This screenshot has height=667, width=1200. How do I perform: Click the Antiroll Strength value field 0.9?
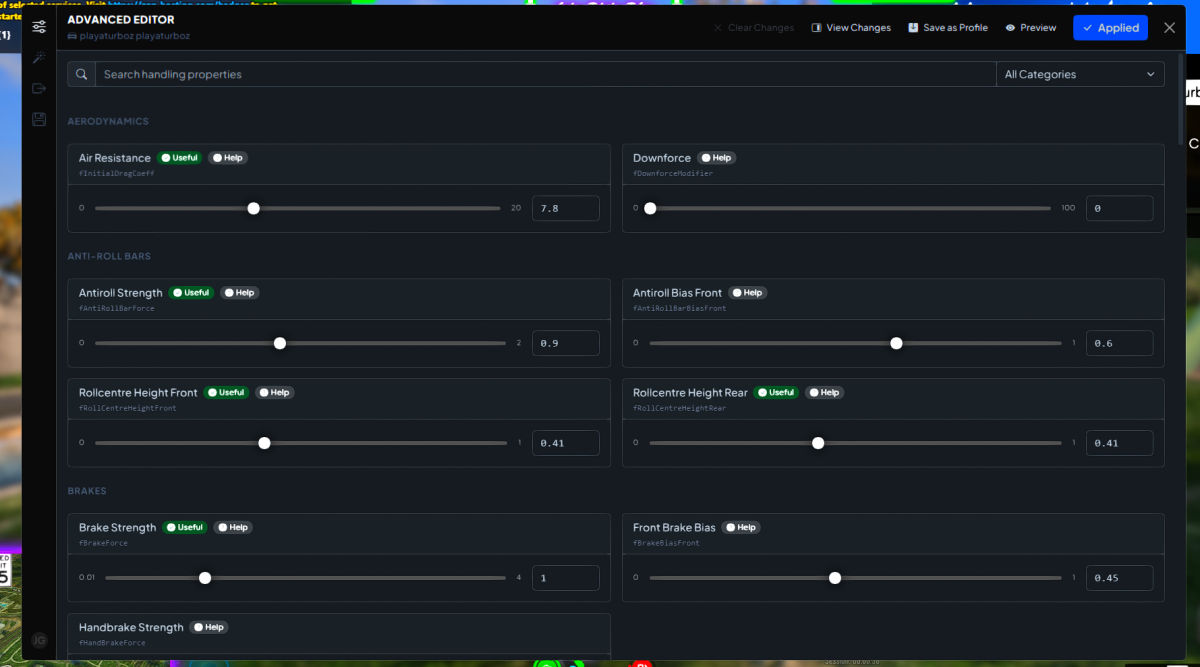(x=566, y=343)
